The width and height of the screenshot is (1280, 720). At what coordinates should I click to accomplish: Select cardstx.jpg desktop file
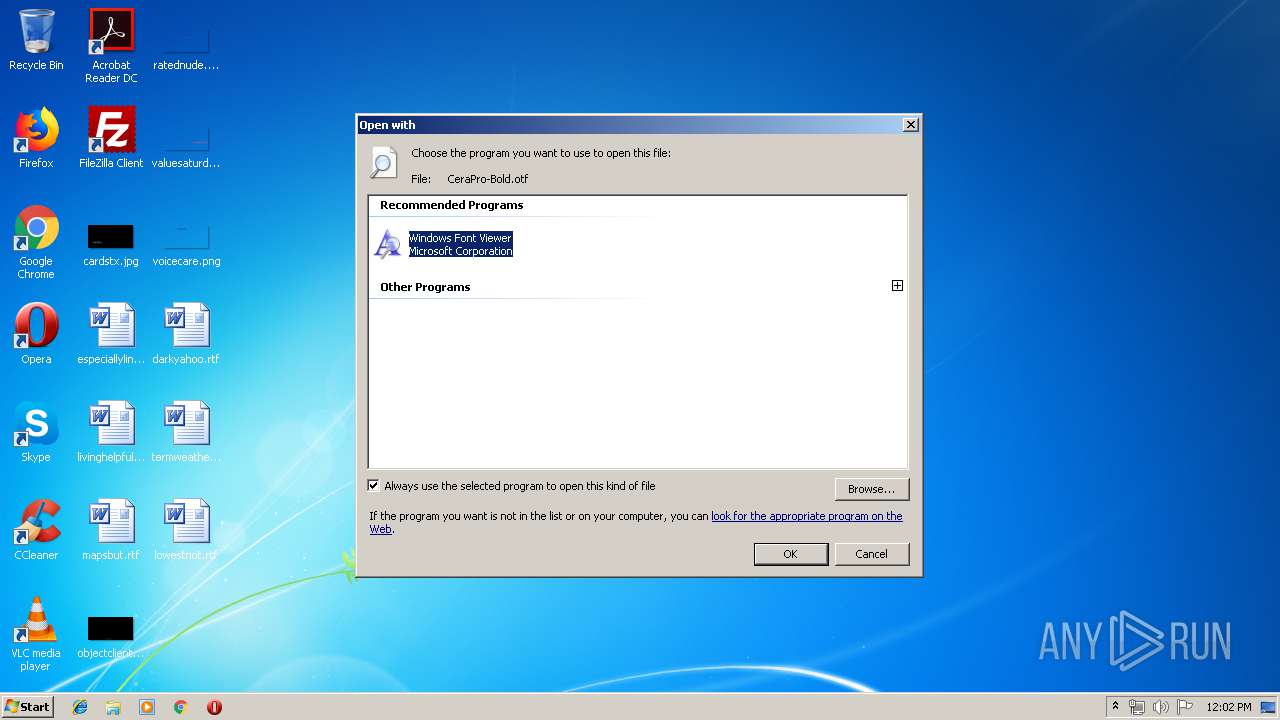pyautogui.click(x=111, y=244)
